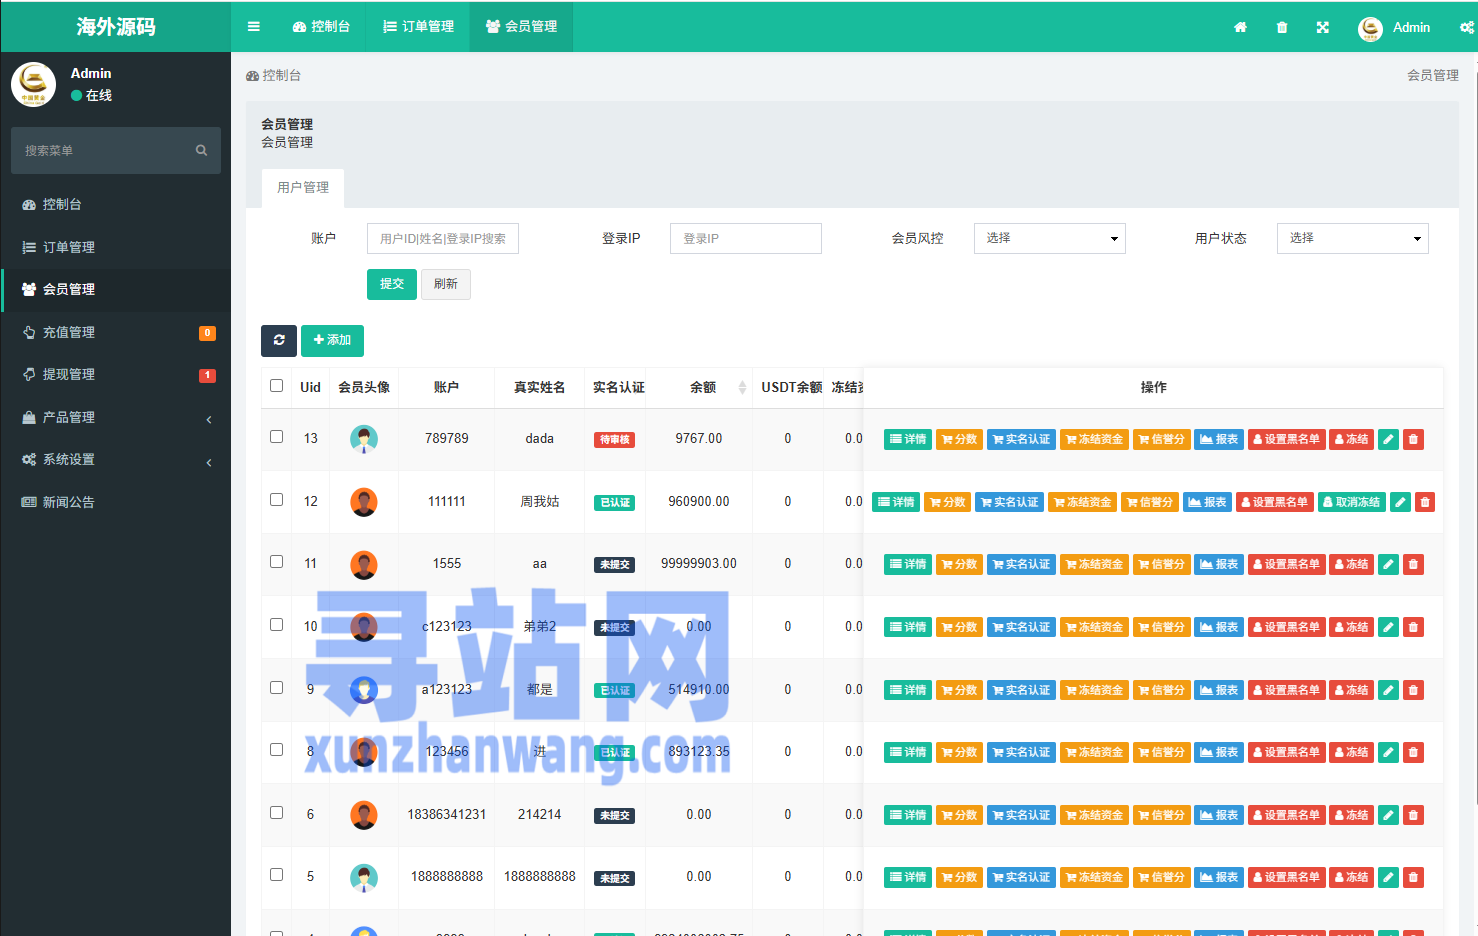The image size is (1478, 936).
Task: Click edit pencil for user 1888888888
Action: 1388,877
